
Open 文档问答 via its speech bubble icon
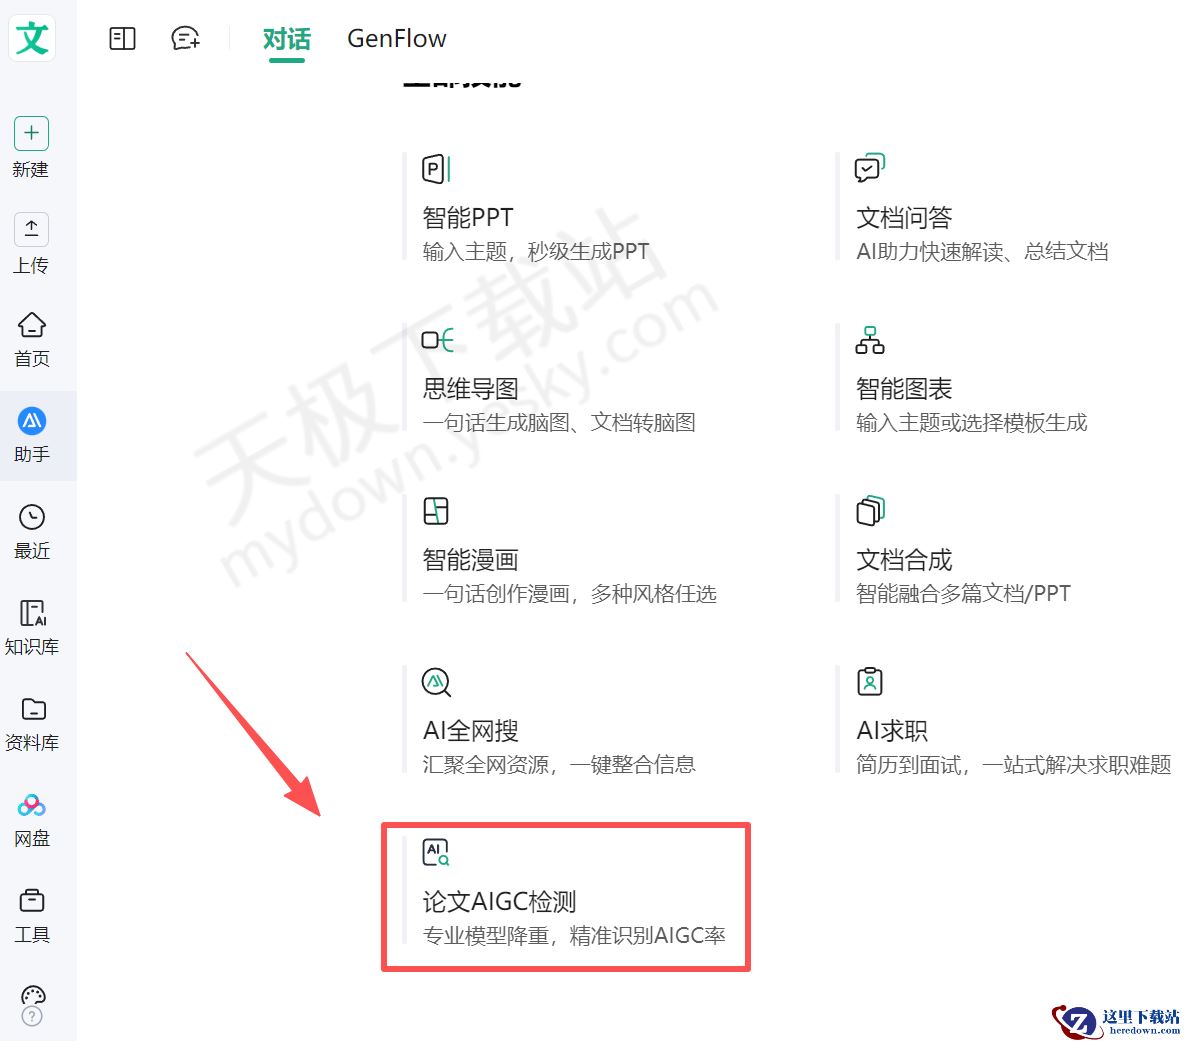click(x=869, y=169)
